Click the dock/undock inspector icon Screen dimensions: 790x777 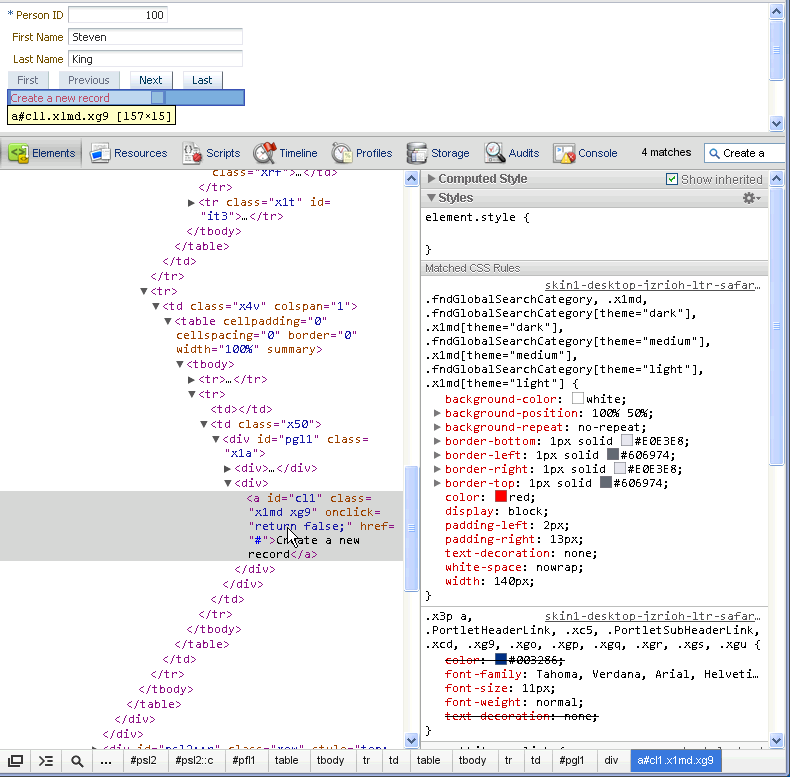click(16, 761)
